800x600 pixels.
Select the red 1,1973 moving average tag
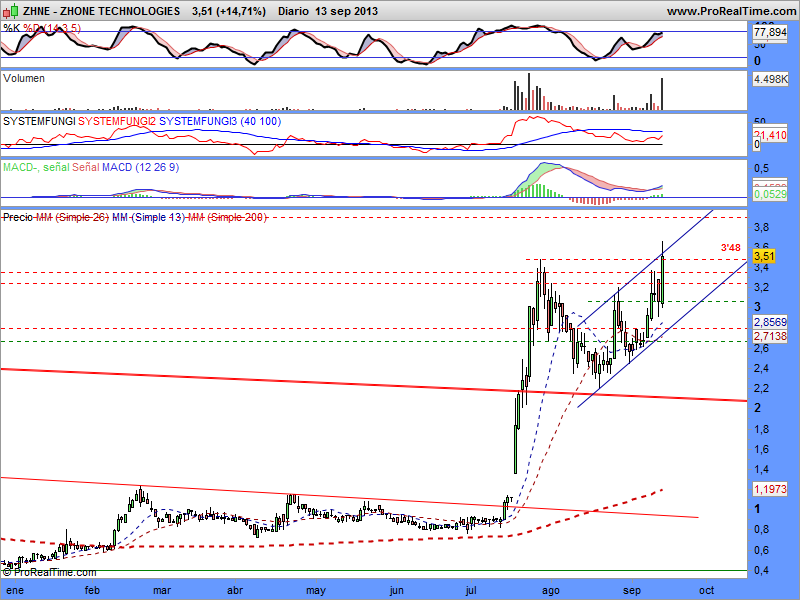click(770, 489)
